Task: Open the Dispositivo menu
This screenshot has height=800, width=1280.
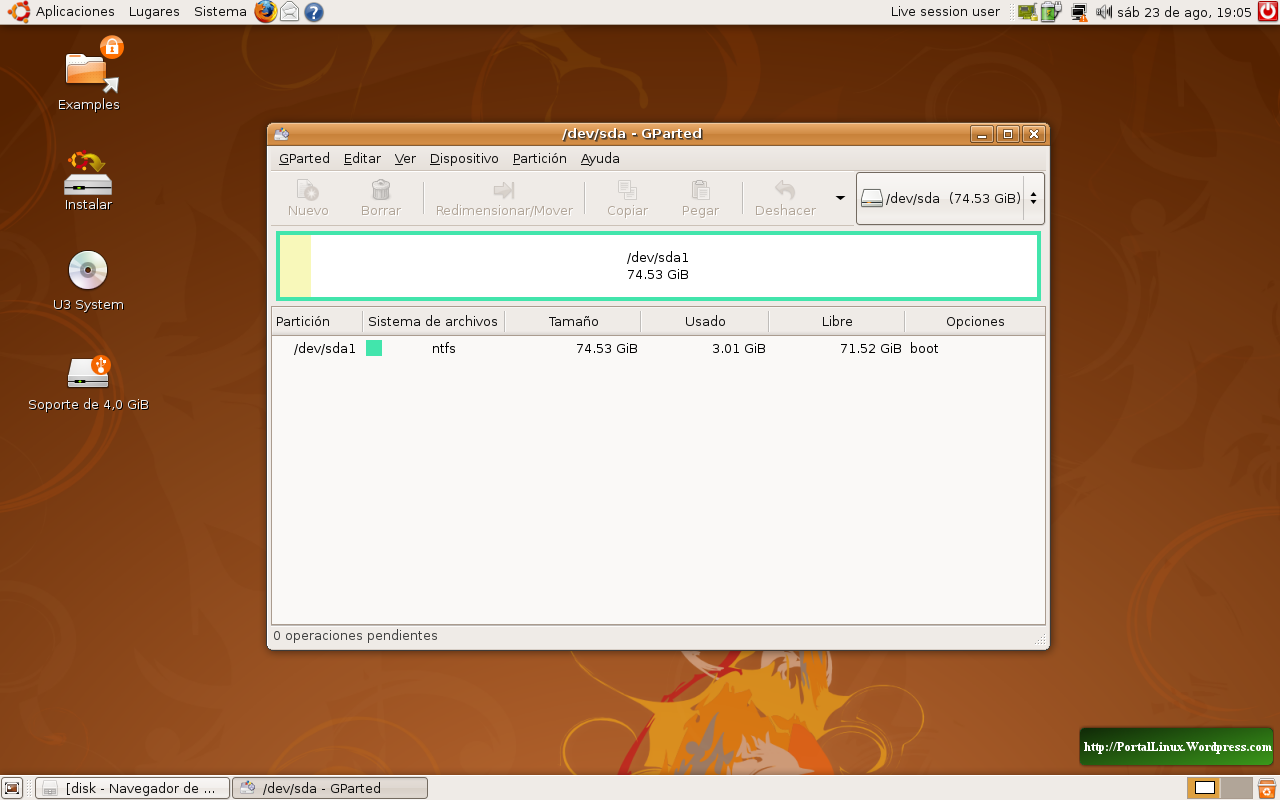Action: tap(464, 158)
